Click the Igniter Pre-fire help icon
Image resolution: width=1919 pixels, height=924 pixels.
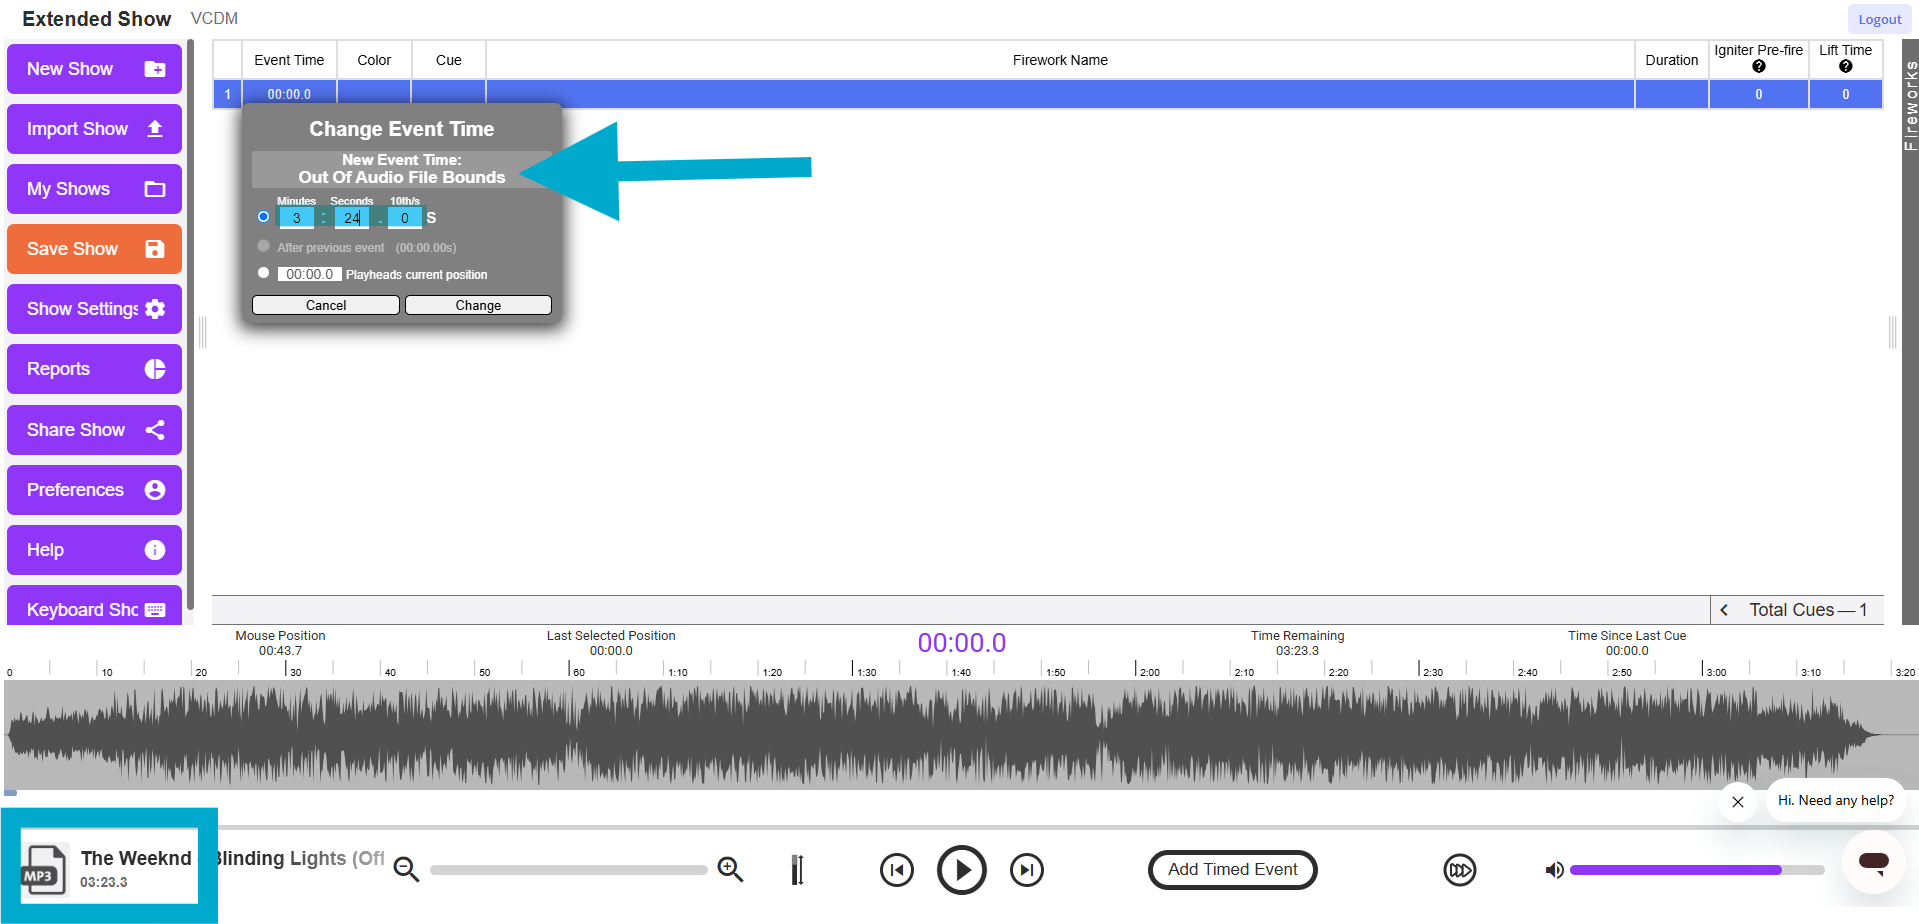pyautogui.click(x=1759, y=67)
